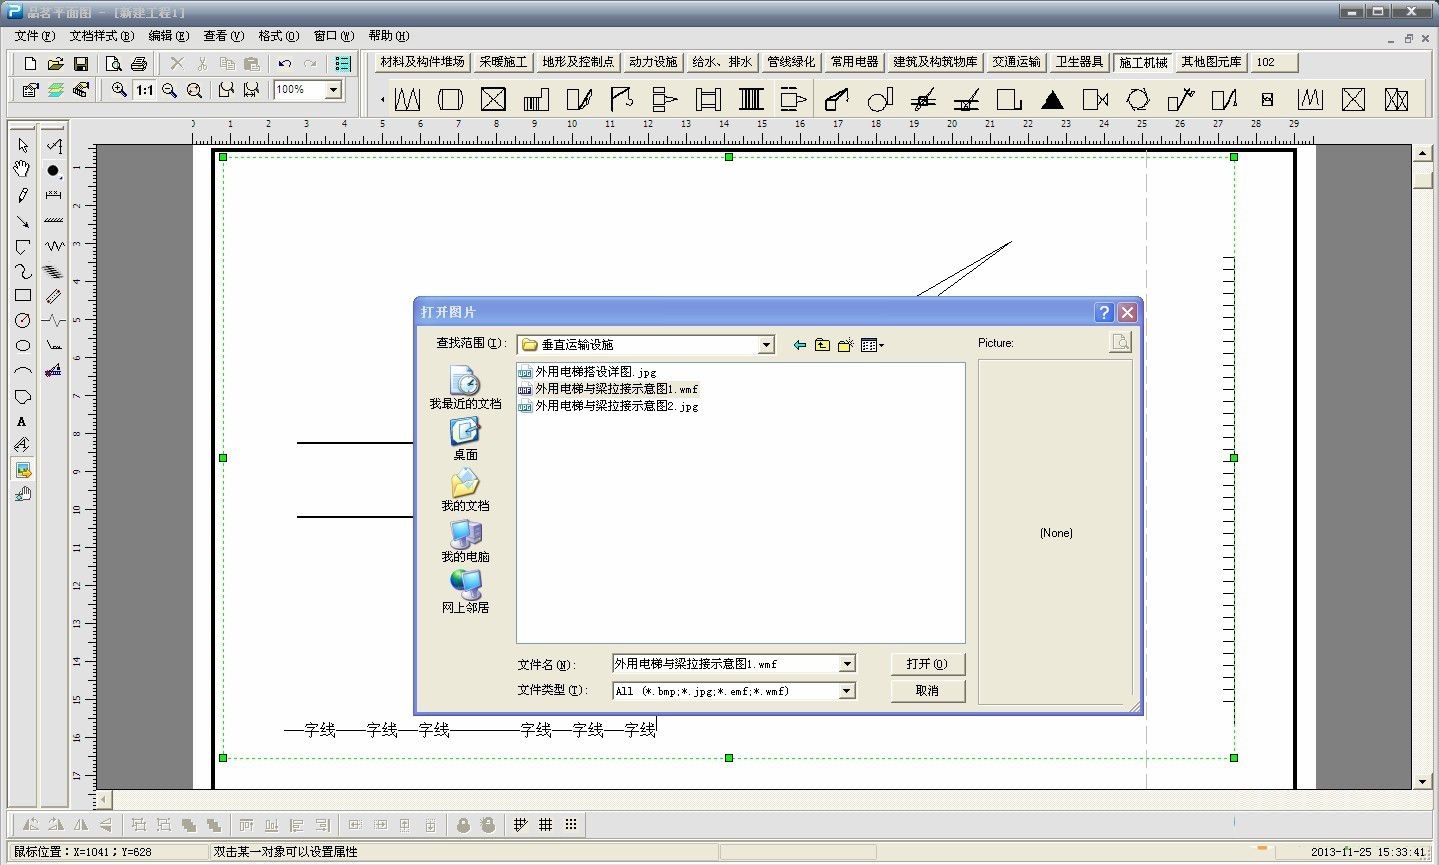Pick the solid black triangle symbol
The height and width of the screenshot is (865, 1439).
pos(1052,99)
